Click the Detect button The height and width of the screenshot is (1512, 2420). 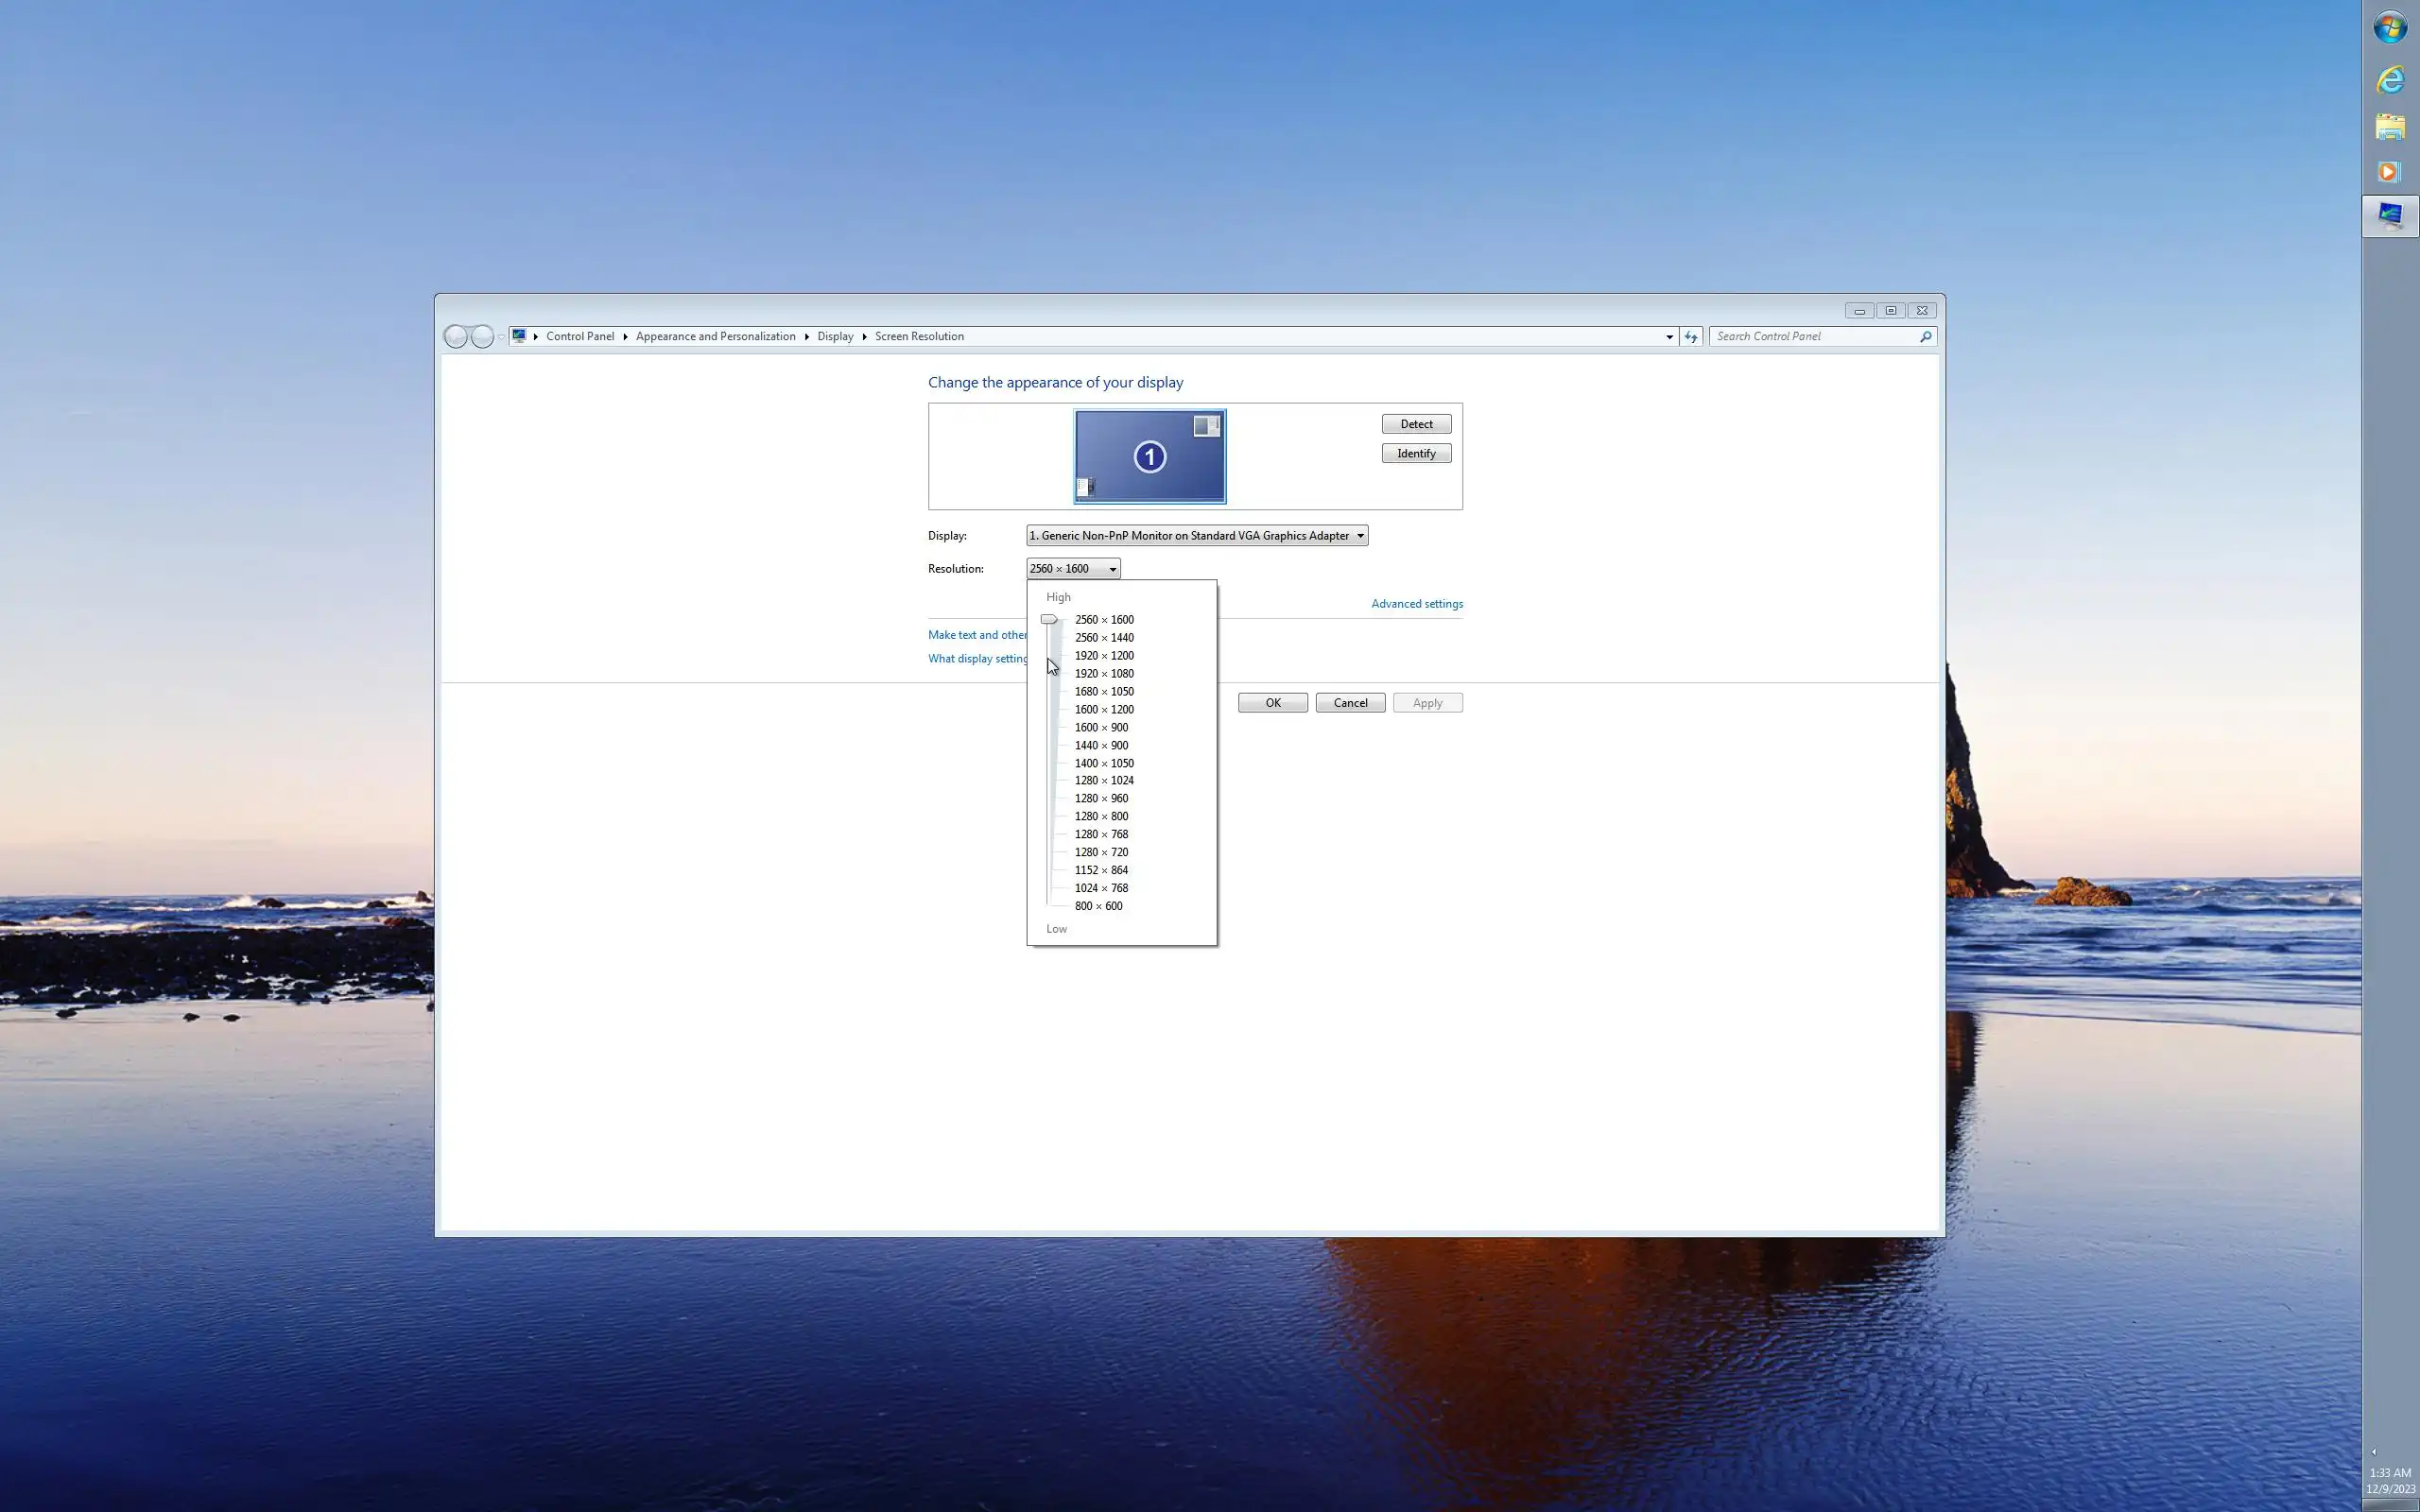click(x=1416, y=424)
